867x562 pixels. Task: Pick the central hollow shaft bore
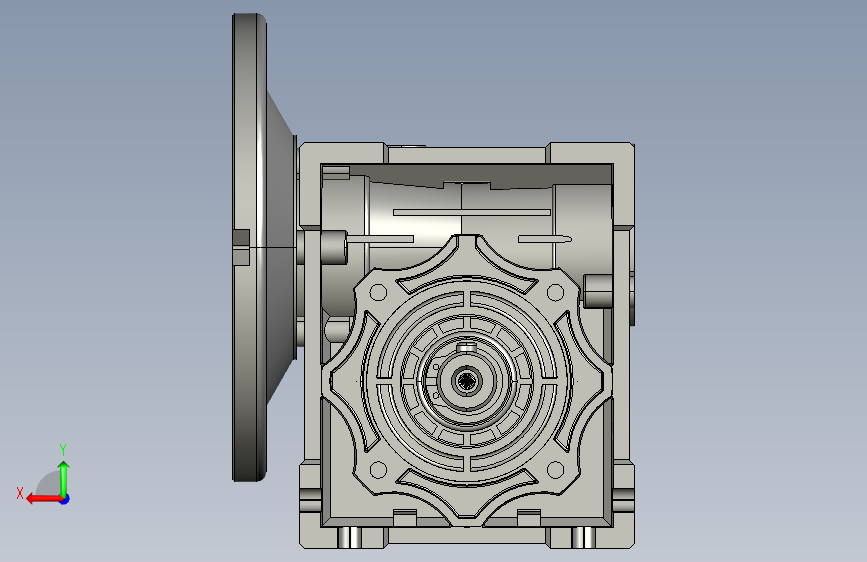pyautogui.click(x=467, y=381)
